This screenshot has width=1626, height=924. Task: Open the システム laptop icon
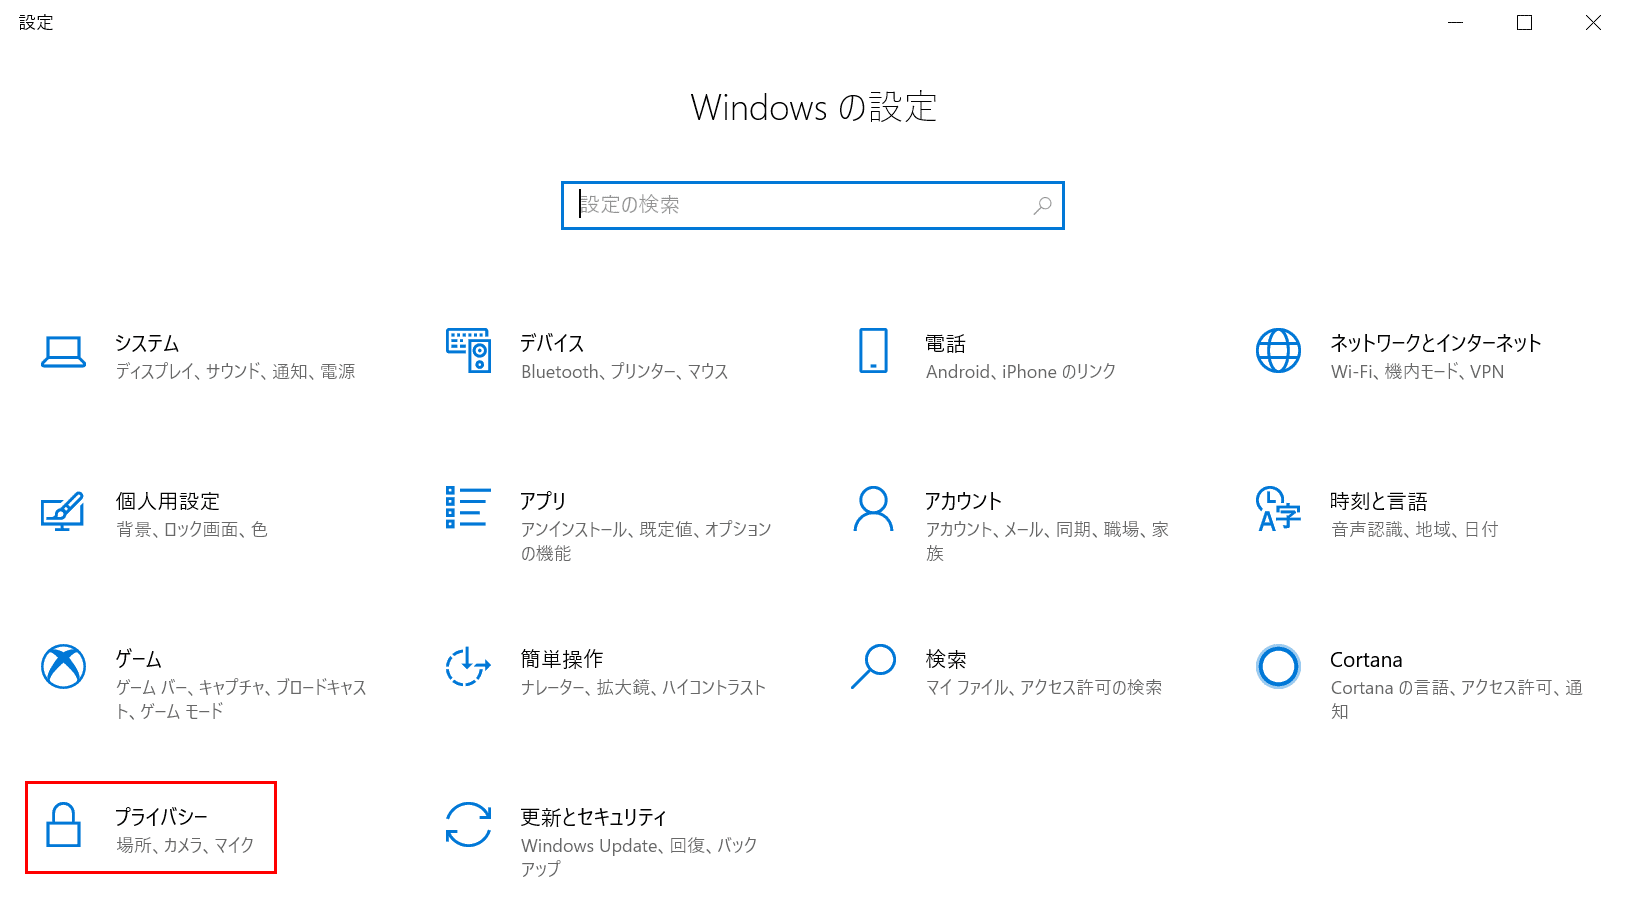click(63, 352)
